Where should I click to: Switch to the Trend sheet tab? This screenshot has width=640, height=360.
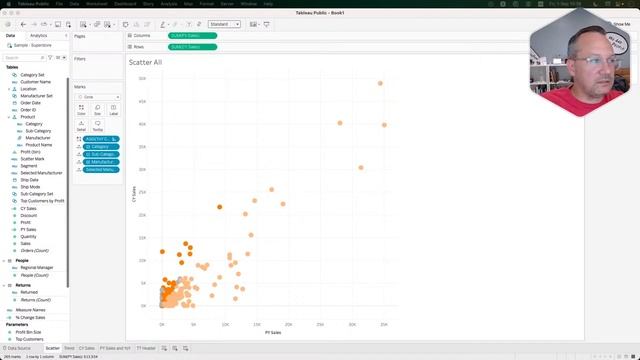69,348
